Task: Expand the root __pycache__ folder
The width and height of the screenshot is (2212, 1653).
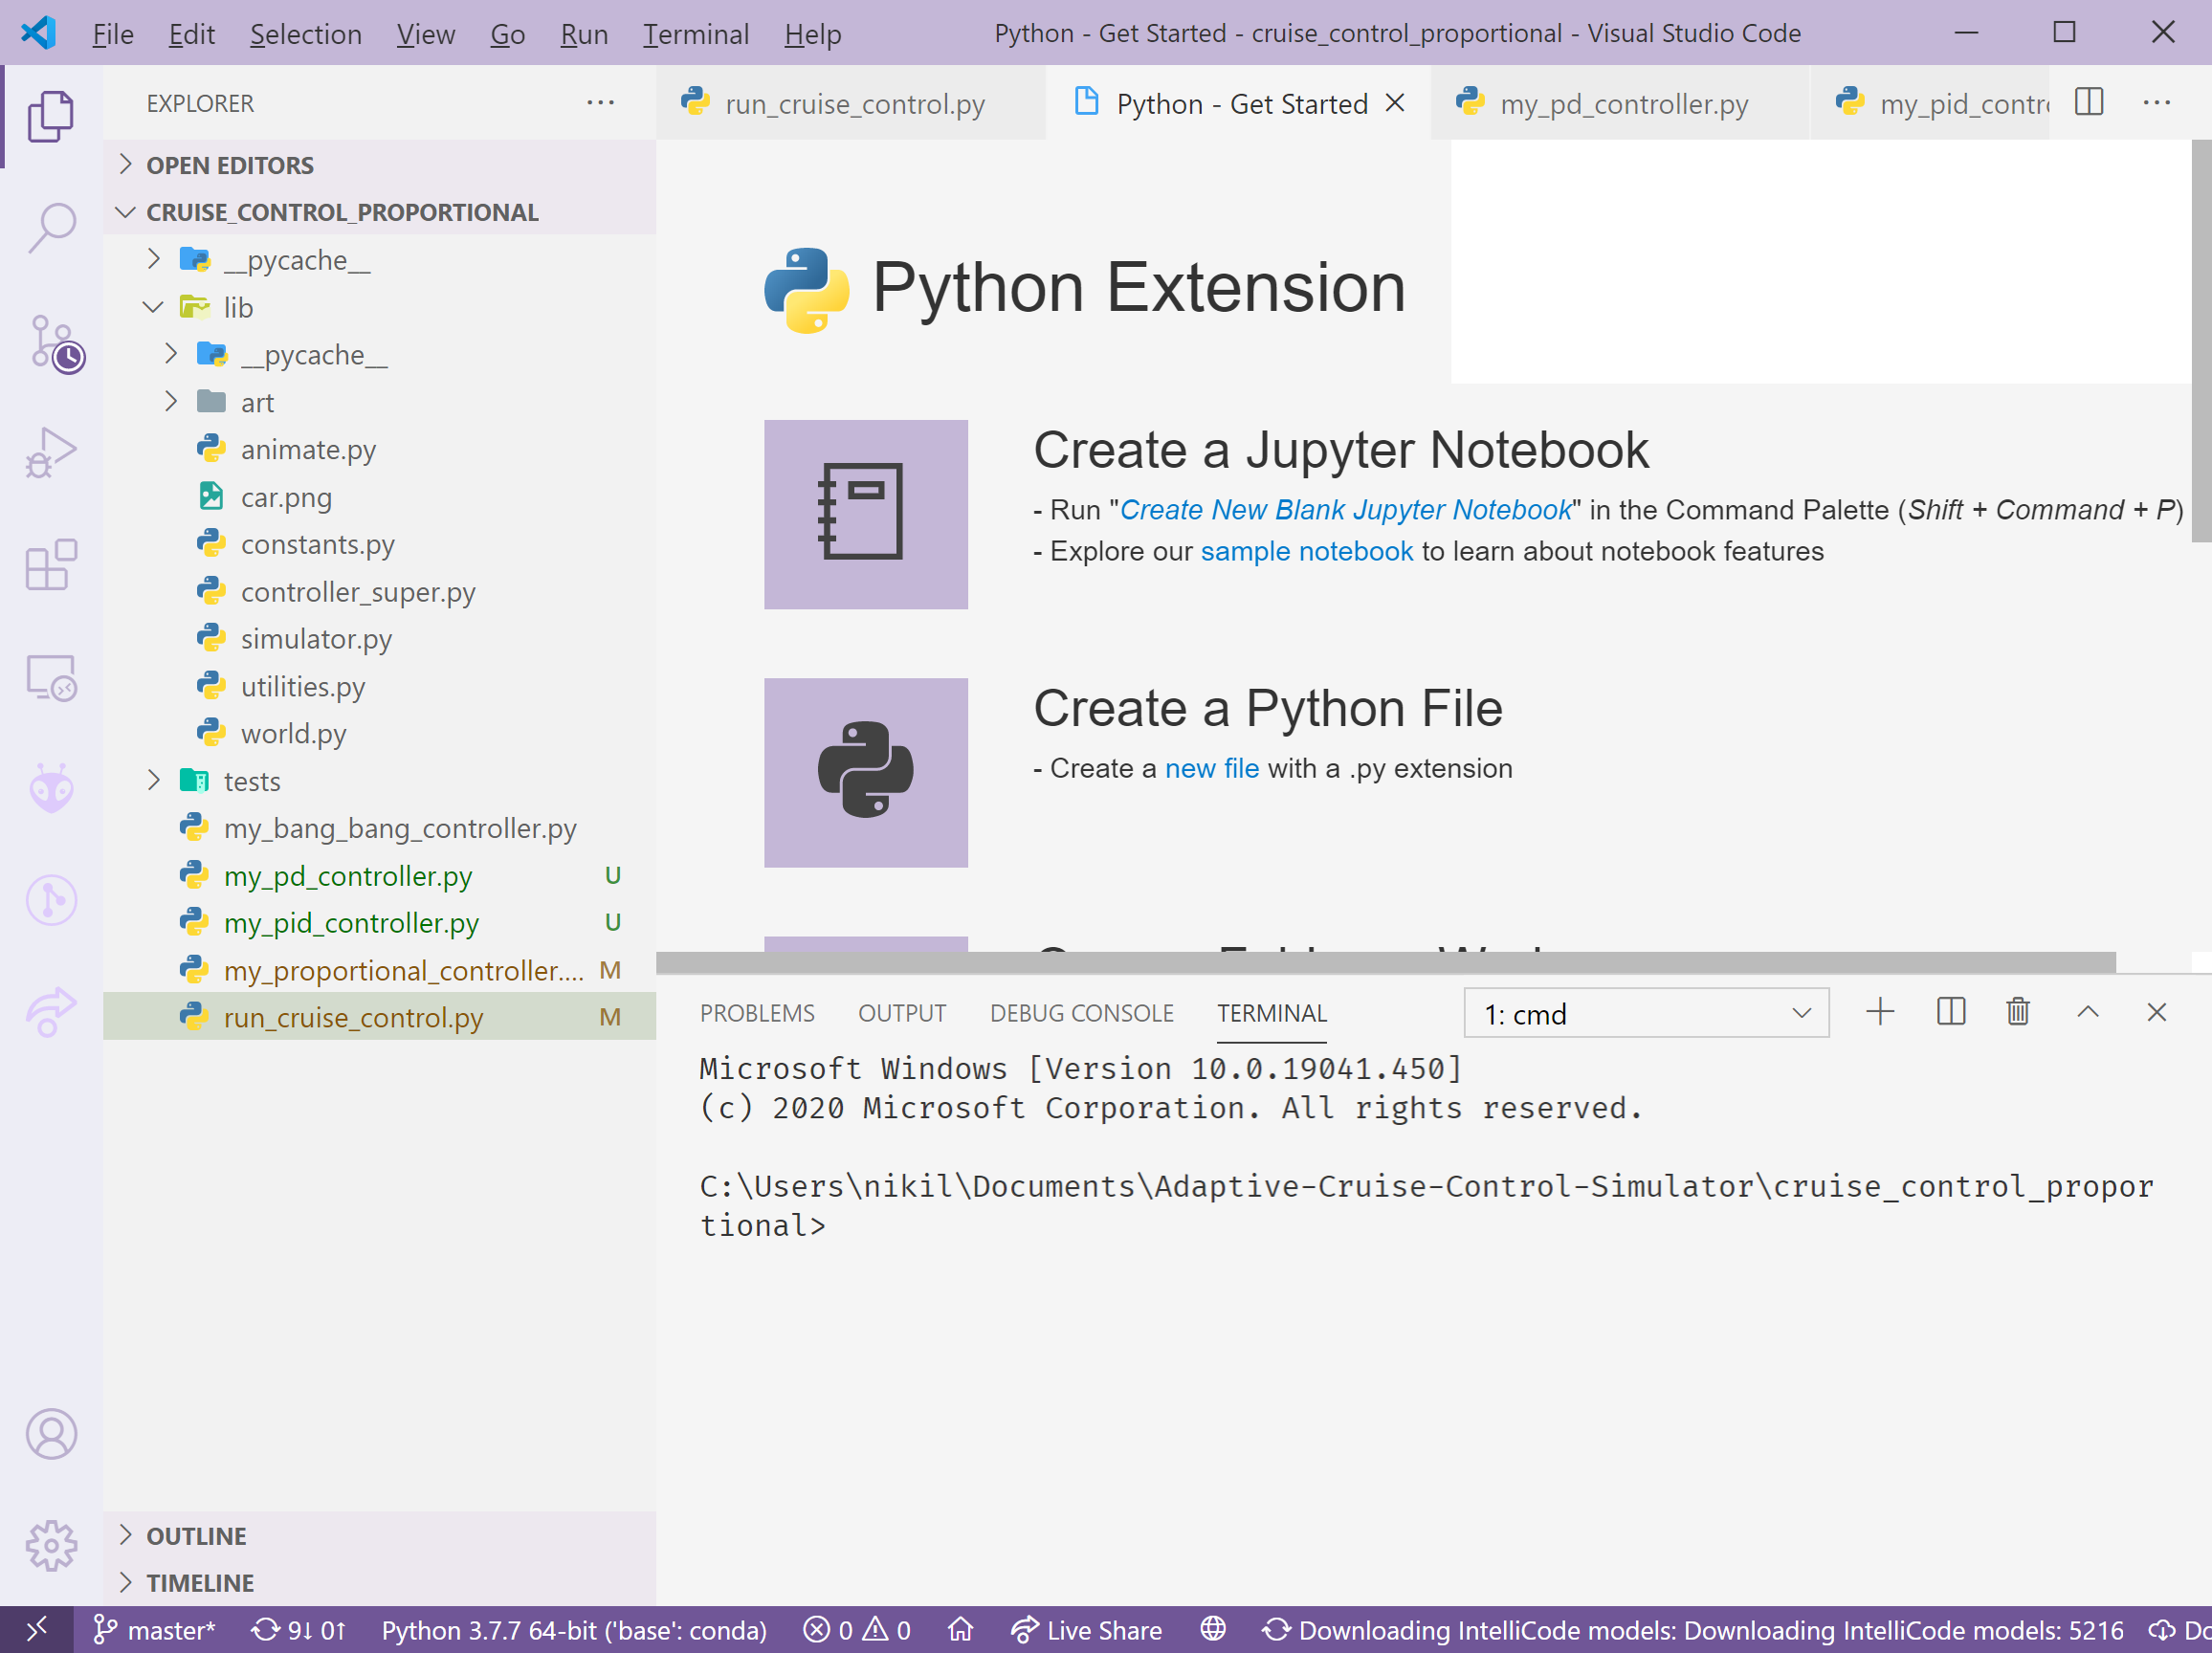Action: tap(380, 260)
